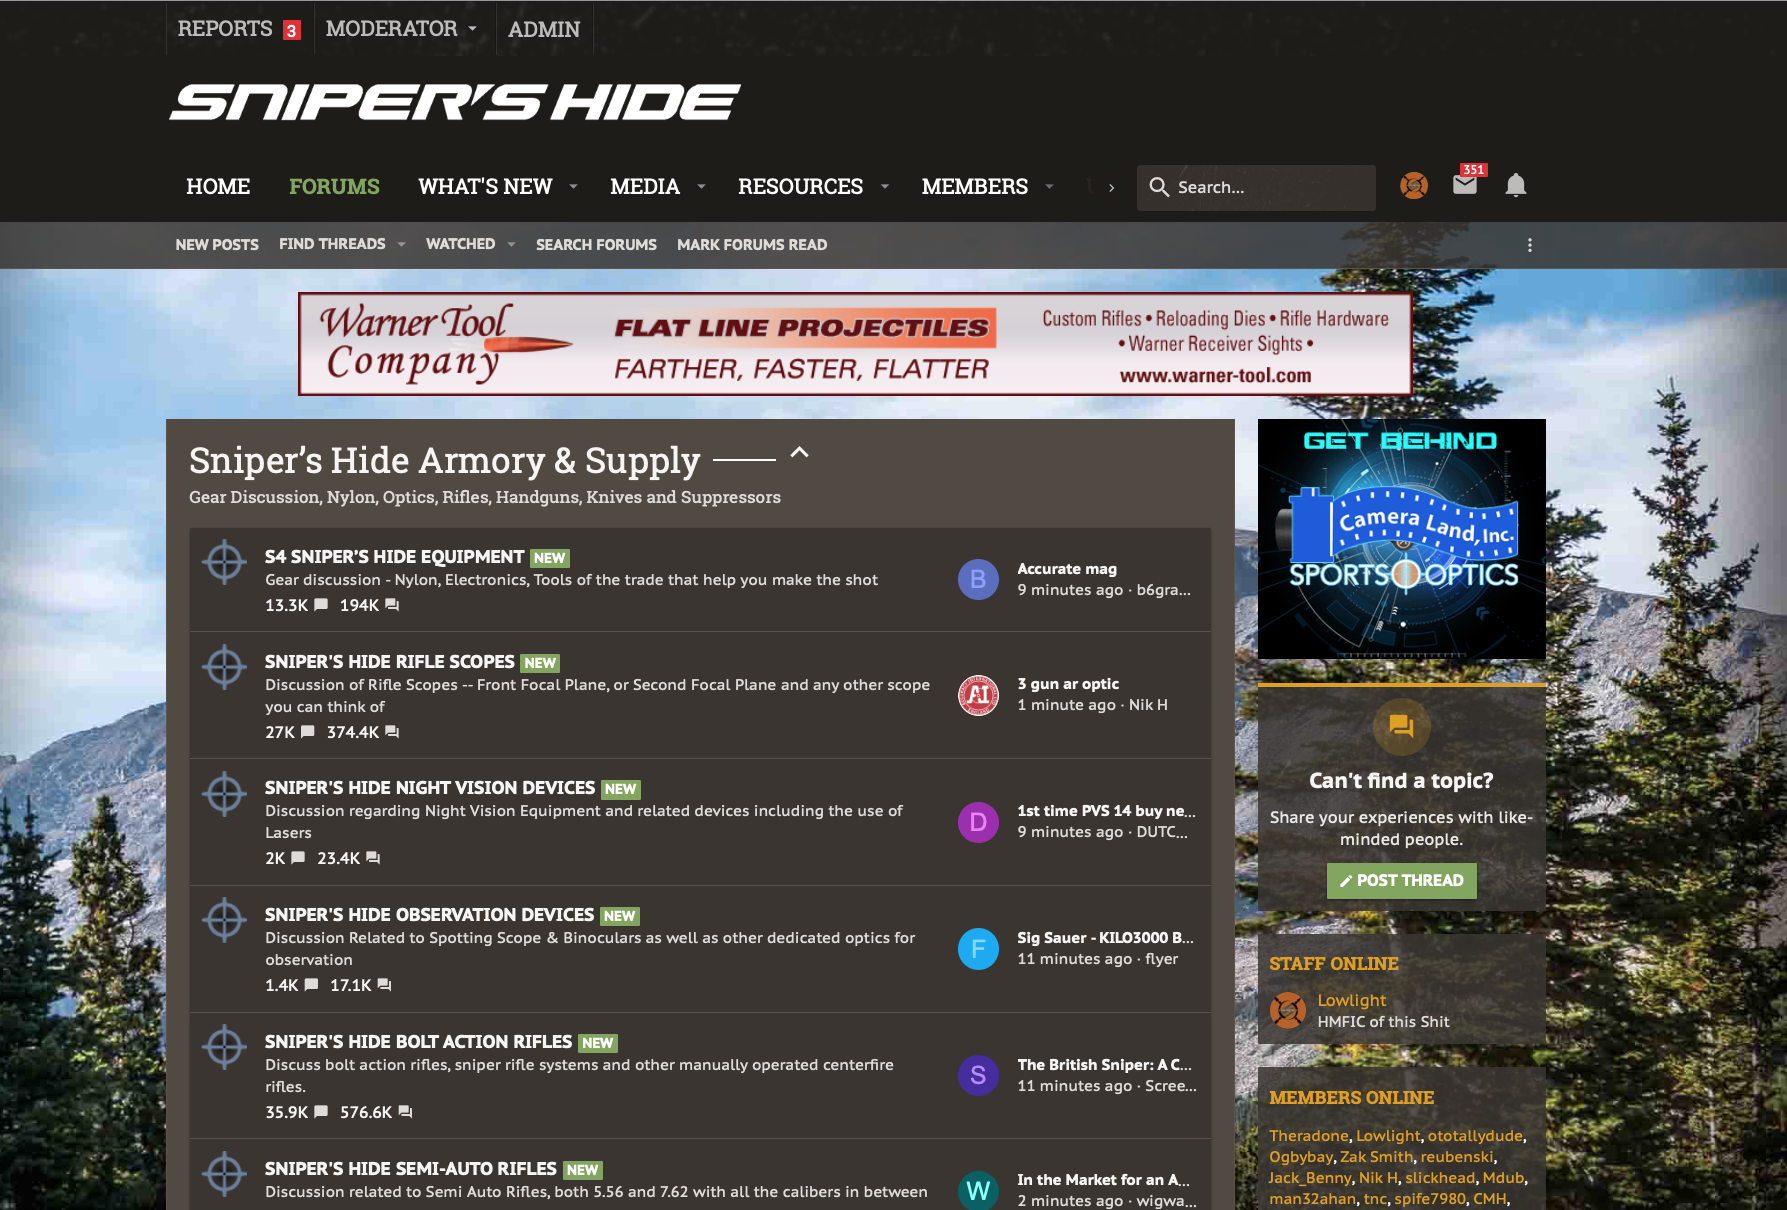Click the AI avatar beside 3 gun ar optic

978,695
